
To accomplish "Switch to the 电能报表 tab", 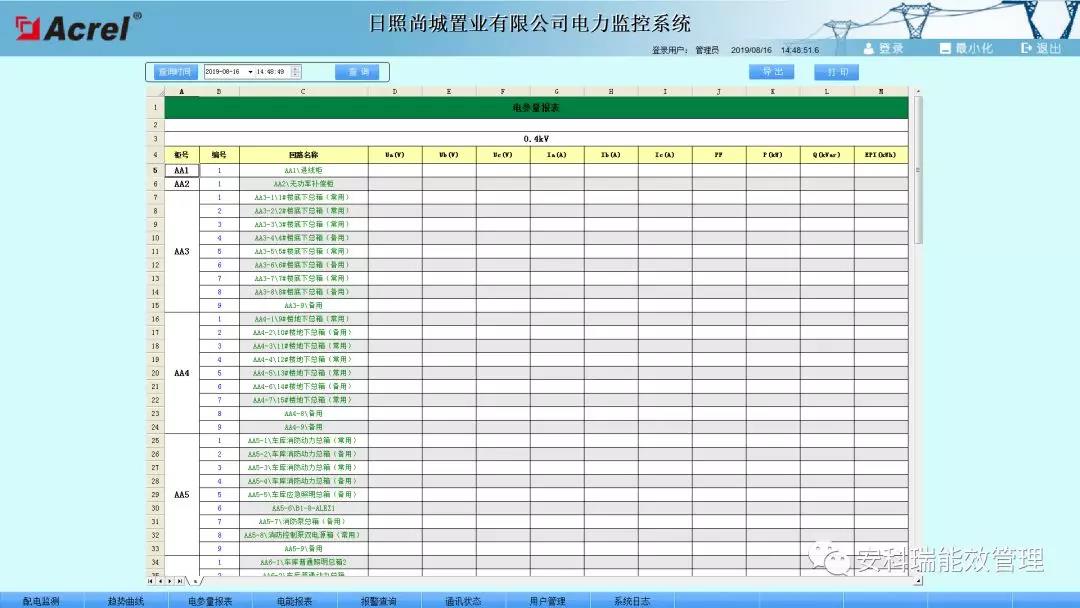I will [x=295, y=601].
